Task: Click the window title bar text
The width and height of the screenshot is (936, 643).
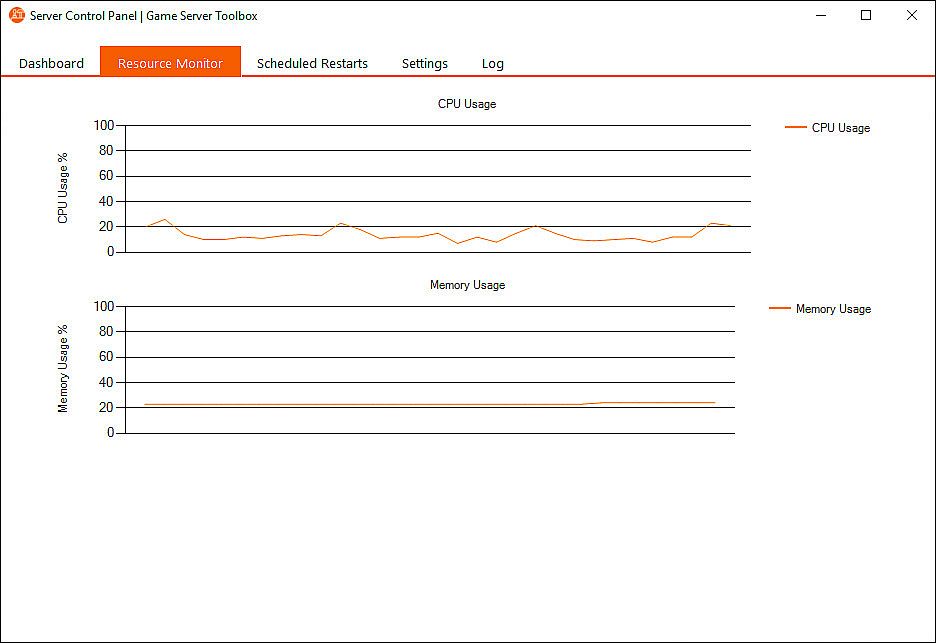Action: [143, 16]
